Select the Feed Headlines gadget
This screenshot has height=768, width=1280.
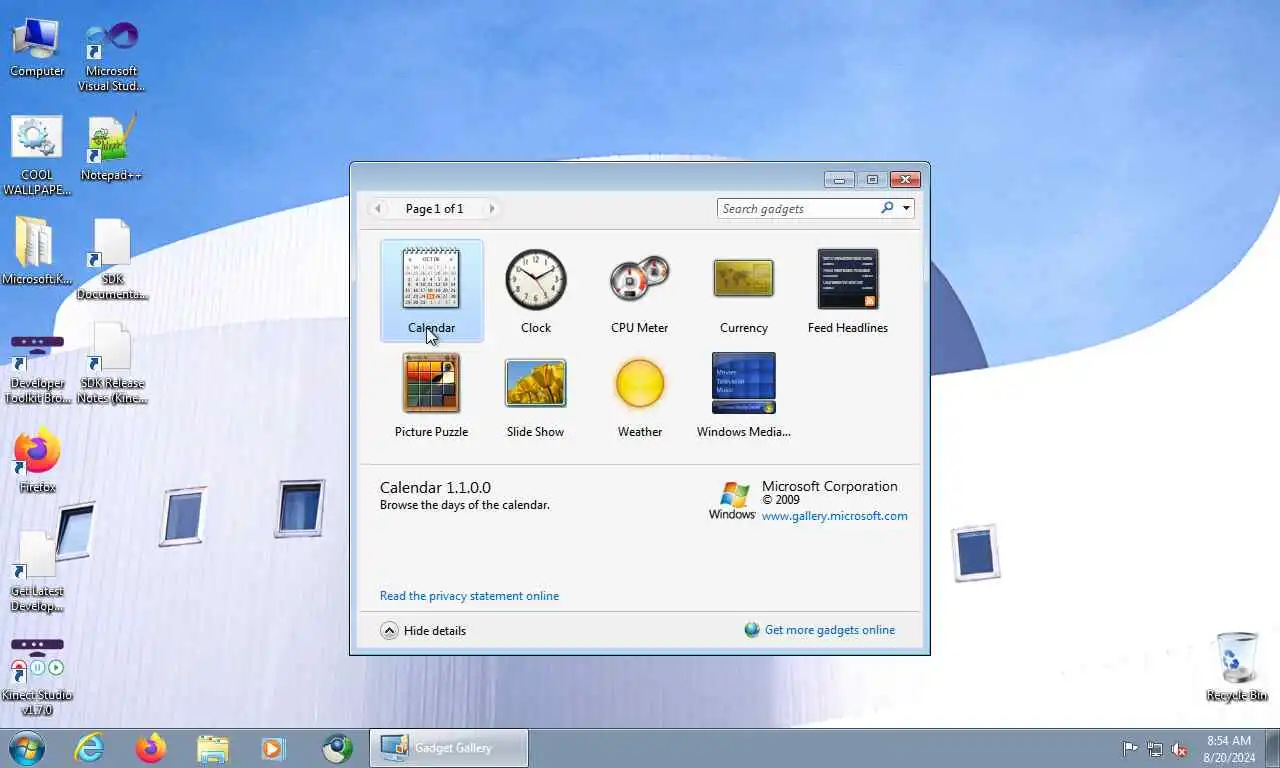pyautogui.click(x=848, y=290)
